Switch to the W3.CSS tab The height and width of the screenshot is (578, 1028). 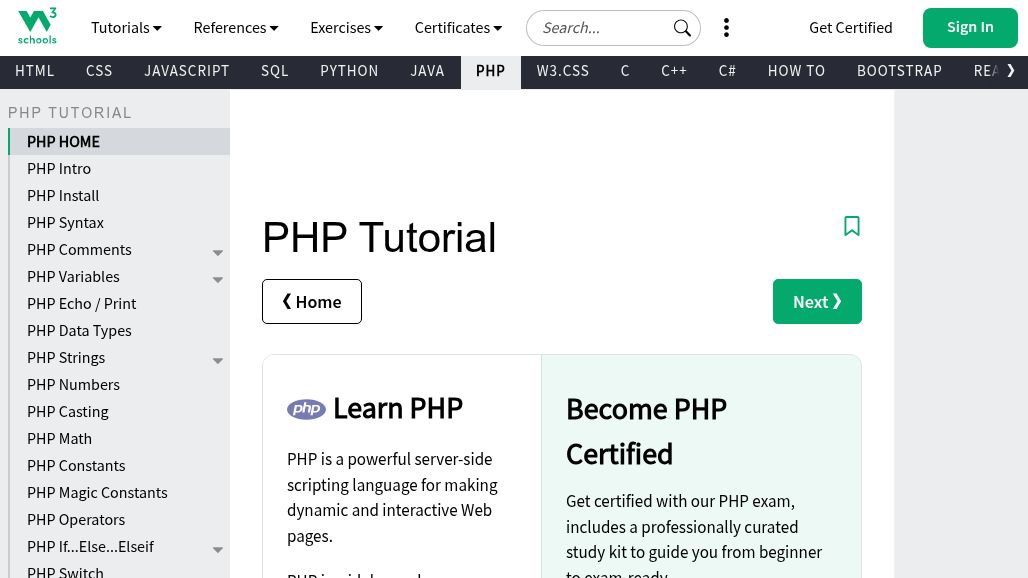tap(563, 71)
